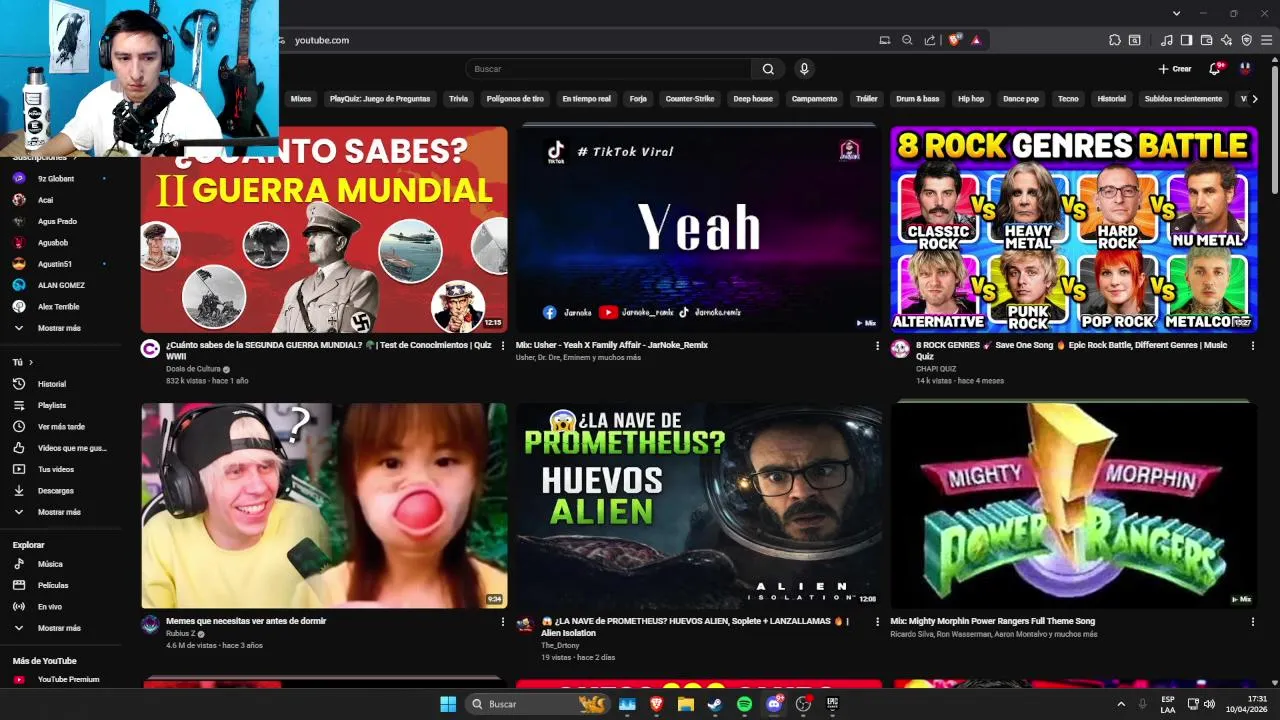
Task: Open the Dosis de Cultura channel link
Action: tap(193, 369)
